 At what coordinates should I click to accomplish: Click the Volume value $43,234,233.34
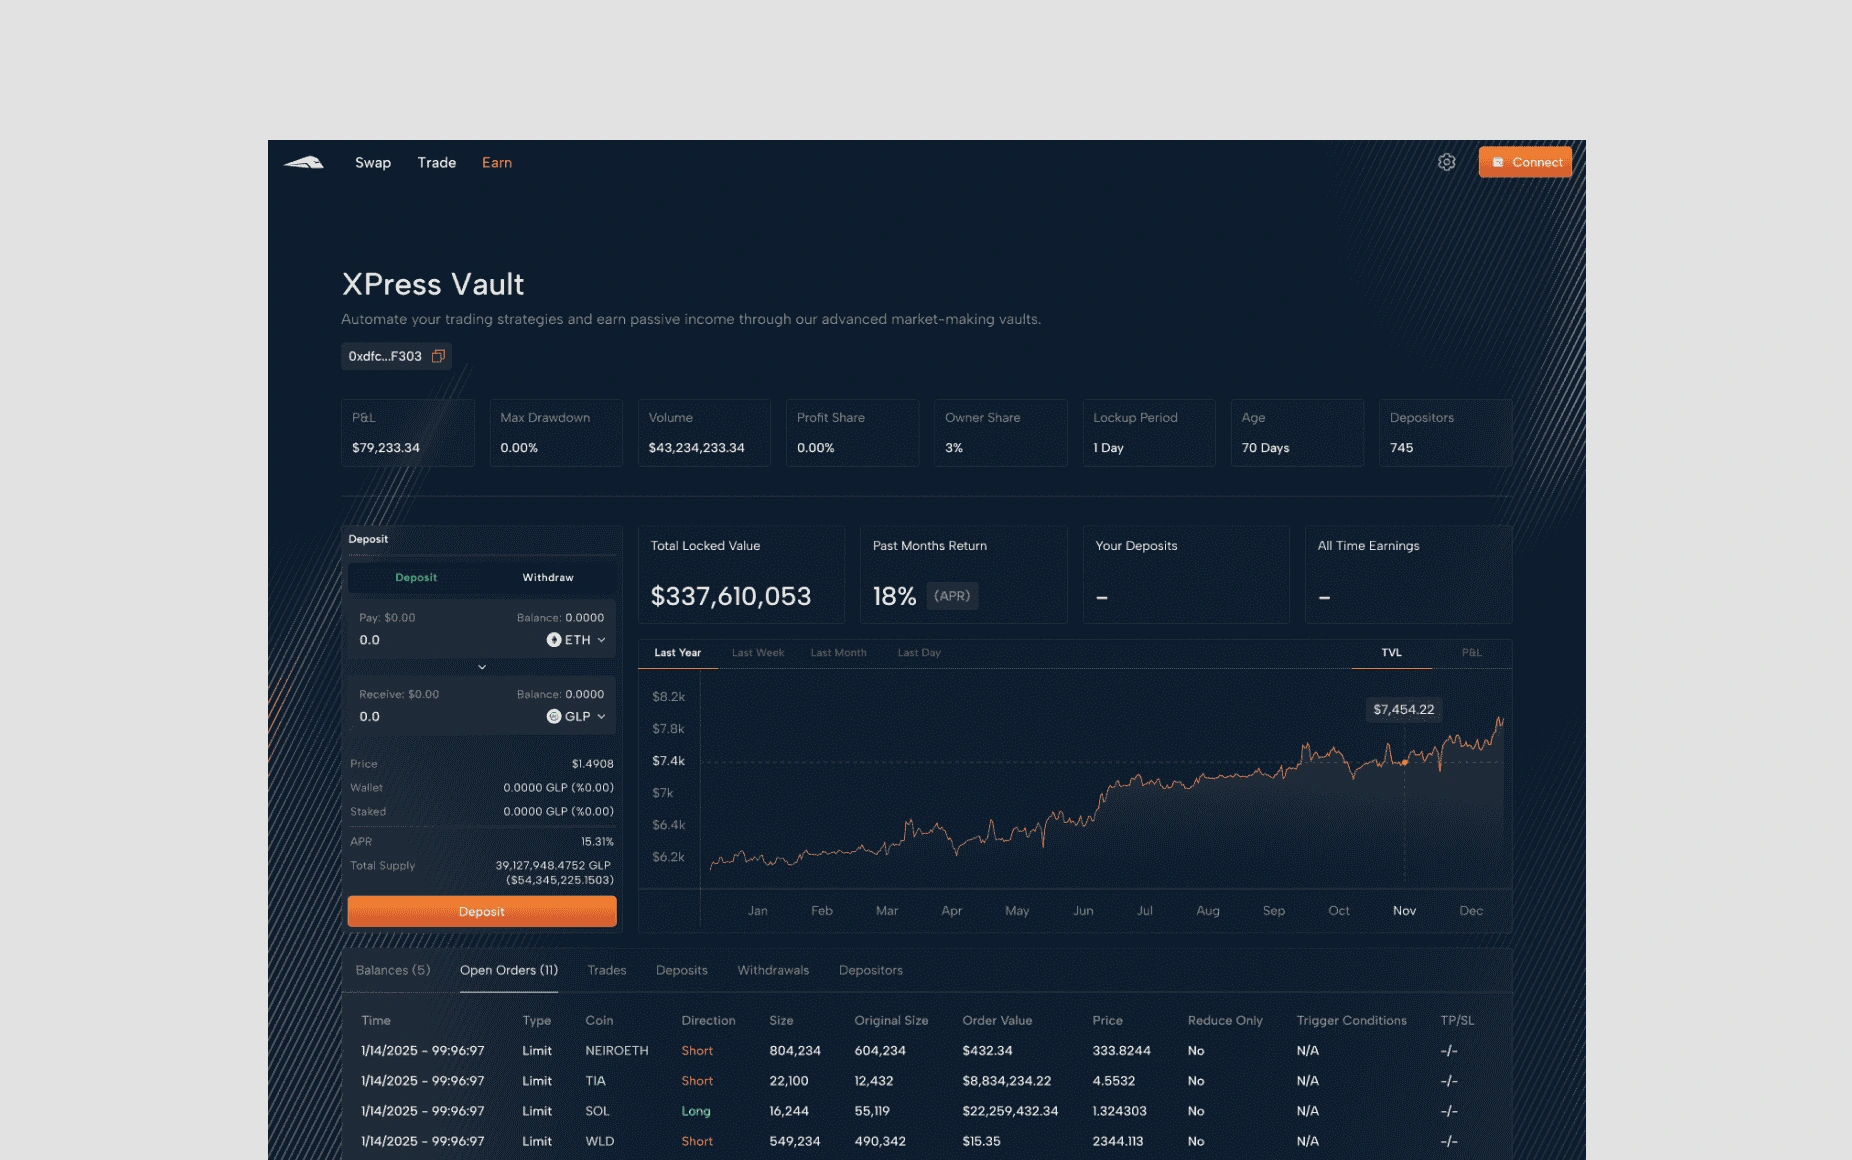click(x=697, y=448)
